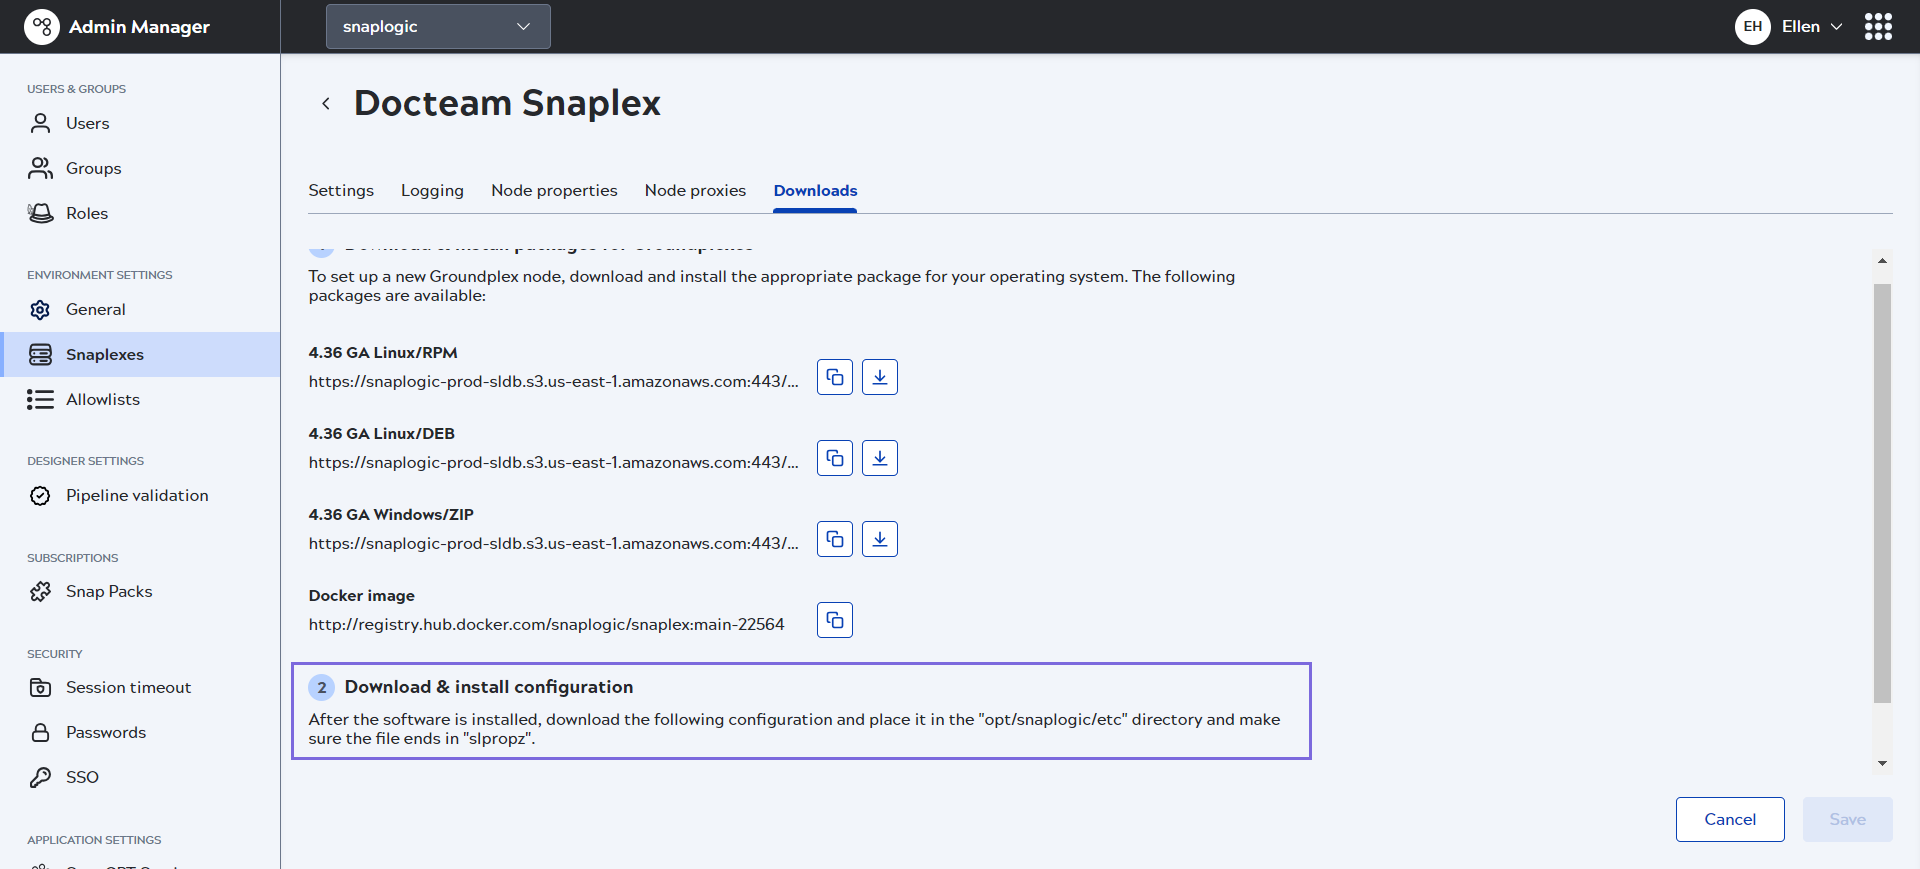Switch to the Settings tab
1920x869 pixels.
(341, 190)
